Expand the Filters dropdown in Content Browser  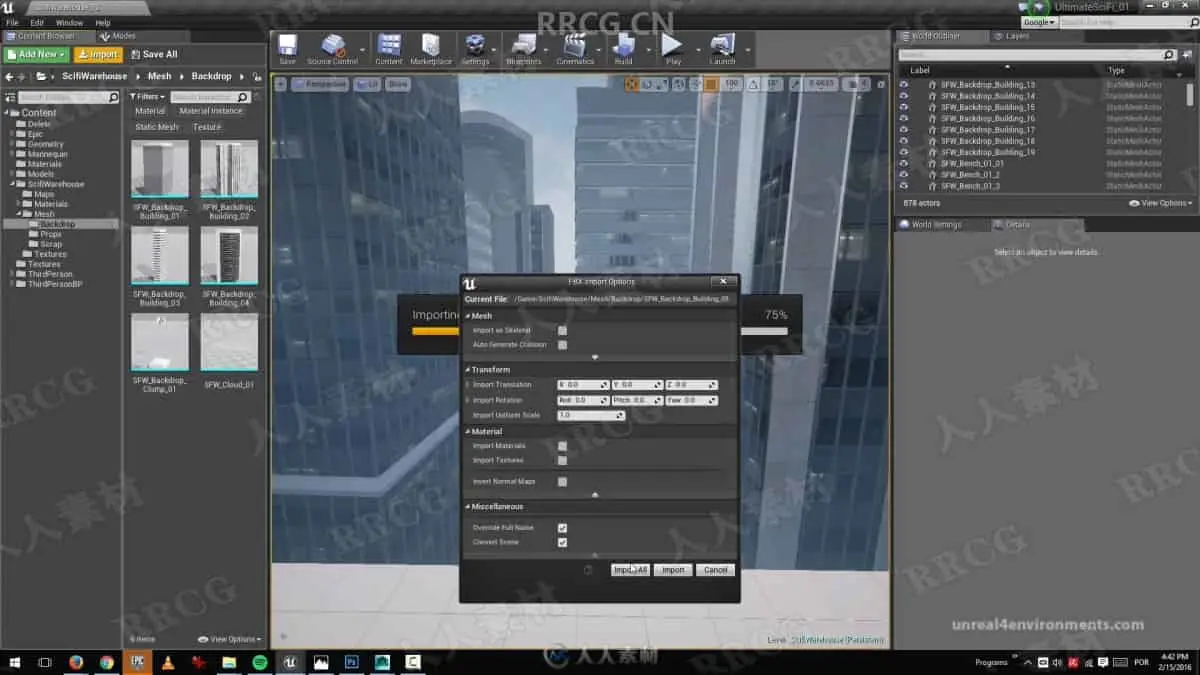(146, 97)
